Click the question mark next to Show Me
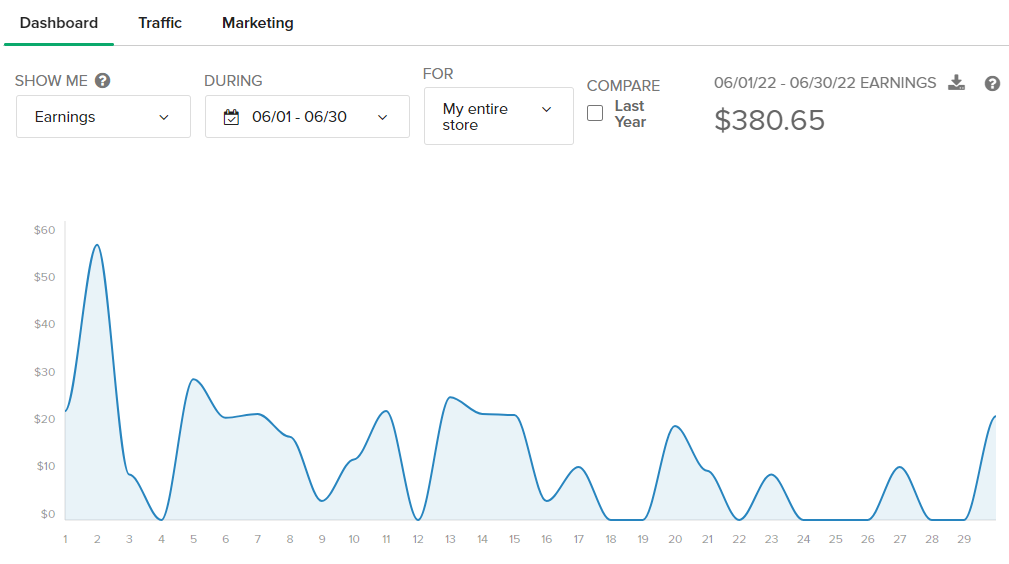This screenshot has width=1009, height=564. pos(102,81)
